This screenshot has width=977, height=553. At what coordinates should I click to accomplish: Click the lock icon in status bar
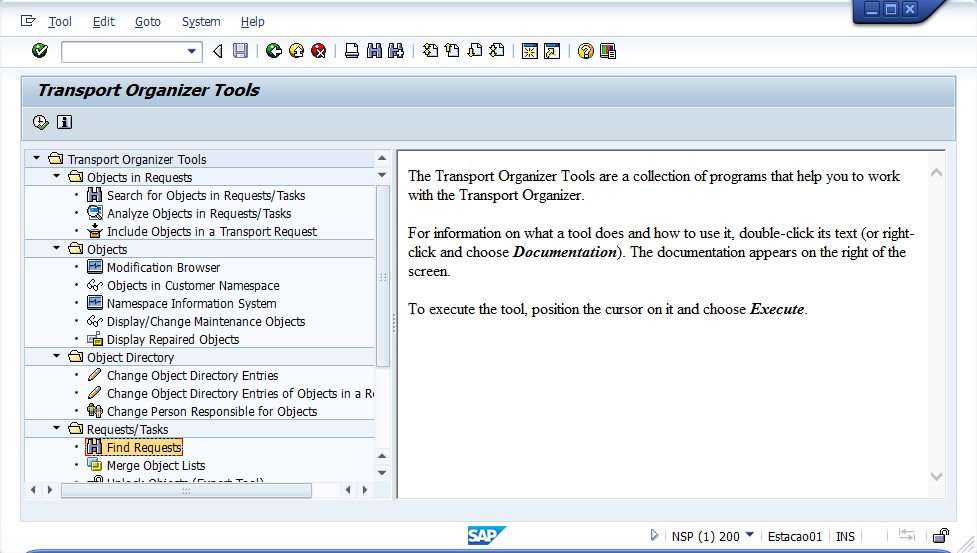[940, 536]
